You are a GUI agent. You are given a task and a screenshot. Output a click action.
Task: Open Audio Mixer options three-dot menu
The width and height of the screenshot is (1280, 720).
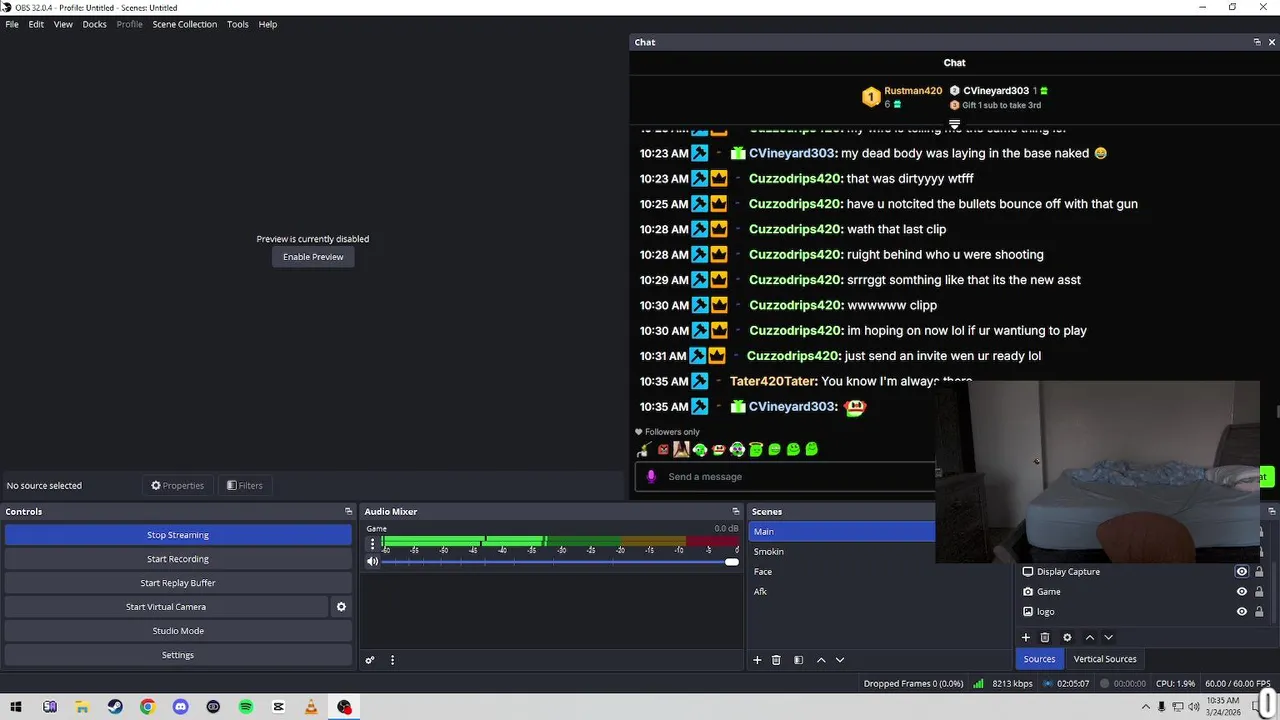(x=392, y=660)
